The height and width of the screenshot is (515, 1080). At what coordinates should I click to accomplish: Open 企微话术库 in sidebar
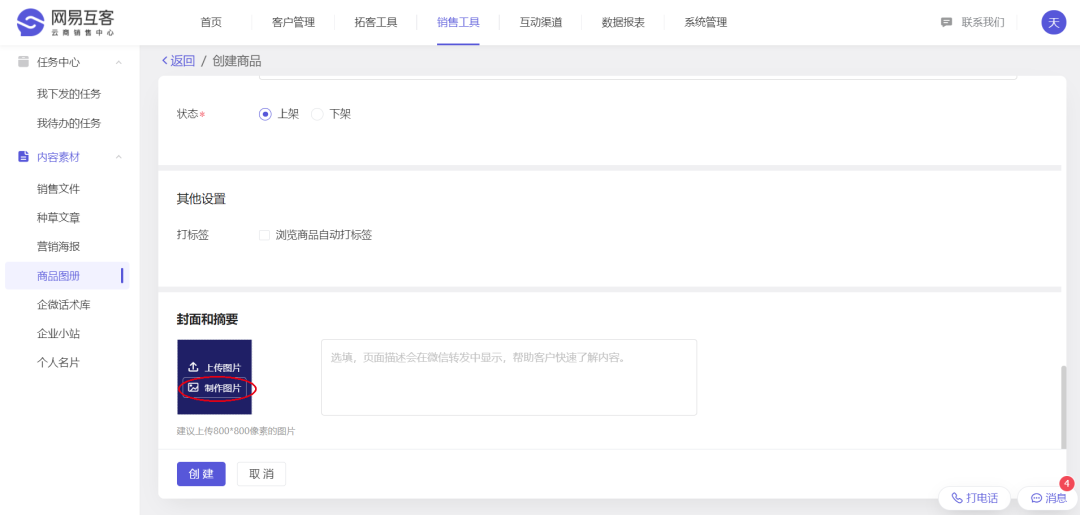point(63,304)
